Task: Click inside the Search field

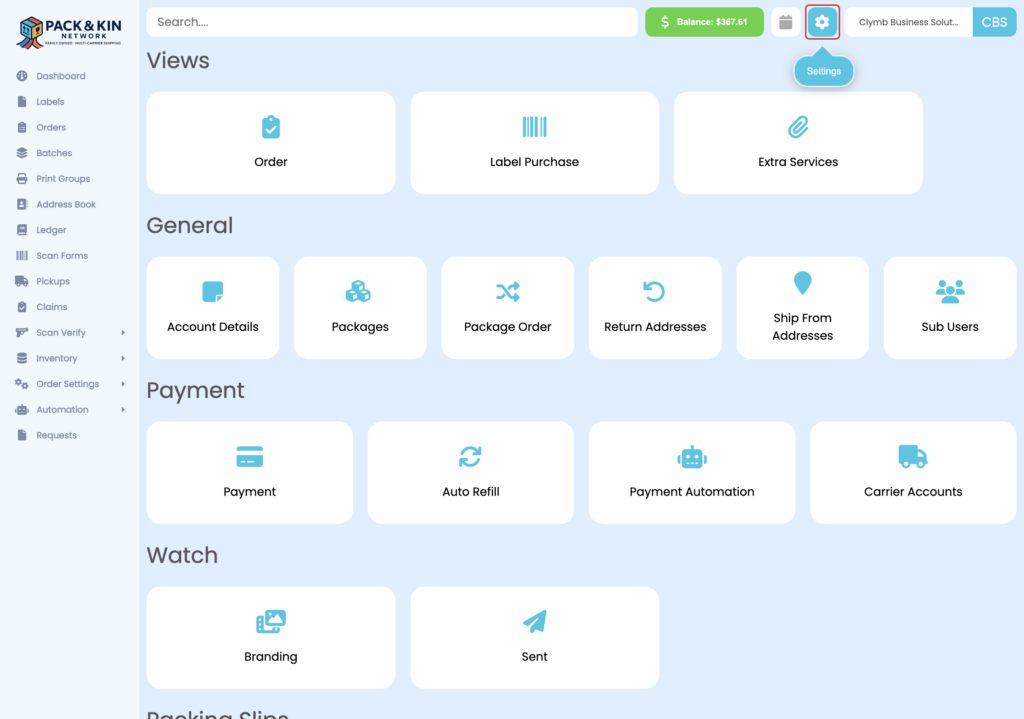Action: click(x=392, y=21)
